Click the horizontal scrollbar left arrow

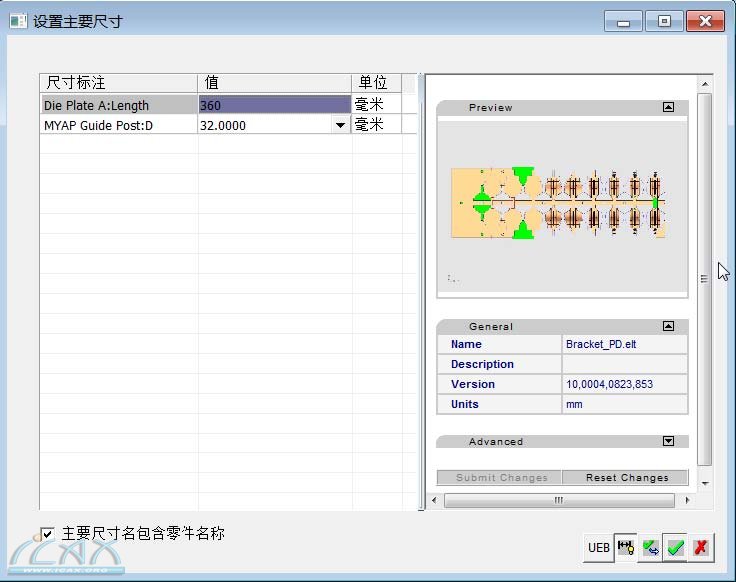coord(434,500)
